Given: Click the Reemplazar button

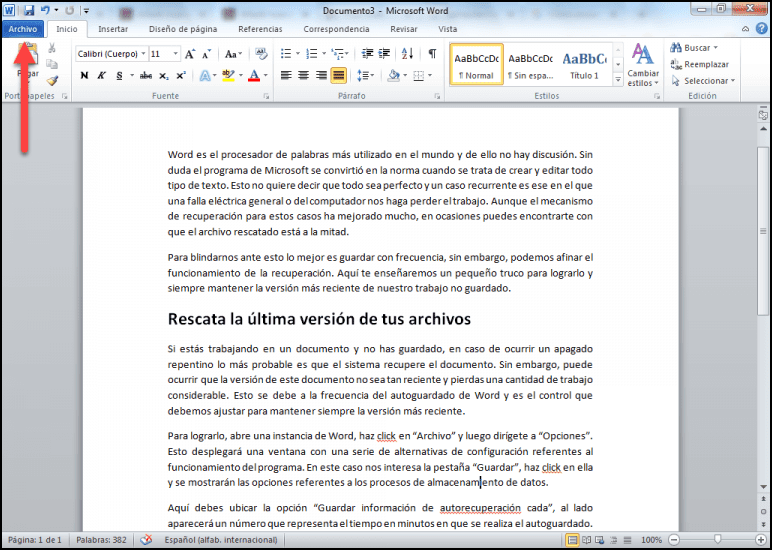Looking at the screenshot, I should [x=705, y=65].
